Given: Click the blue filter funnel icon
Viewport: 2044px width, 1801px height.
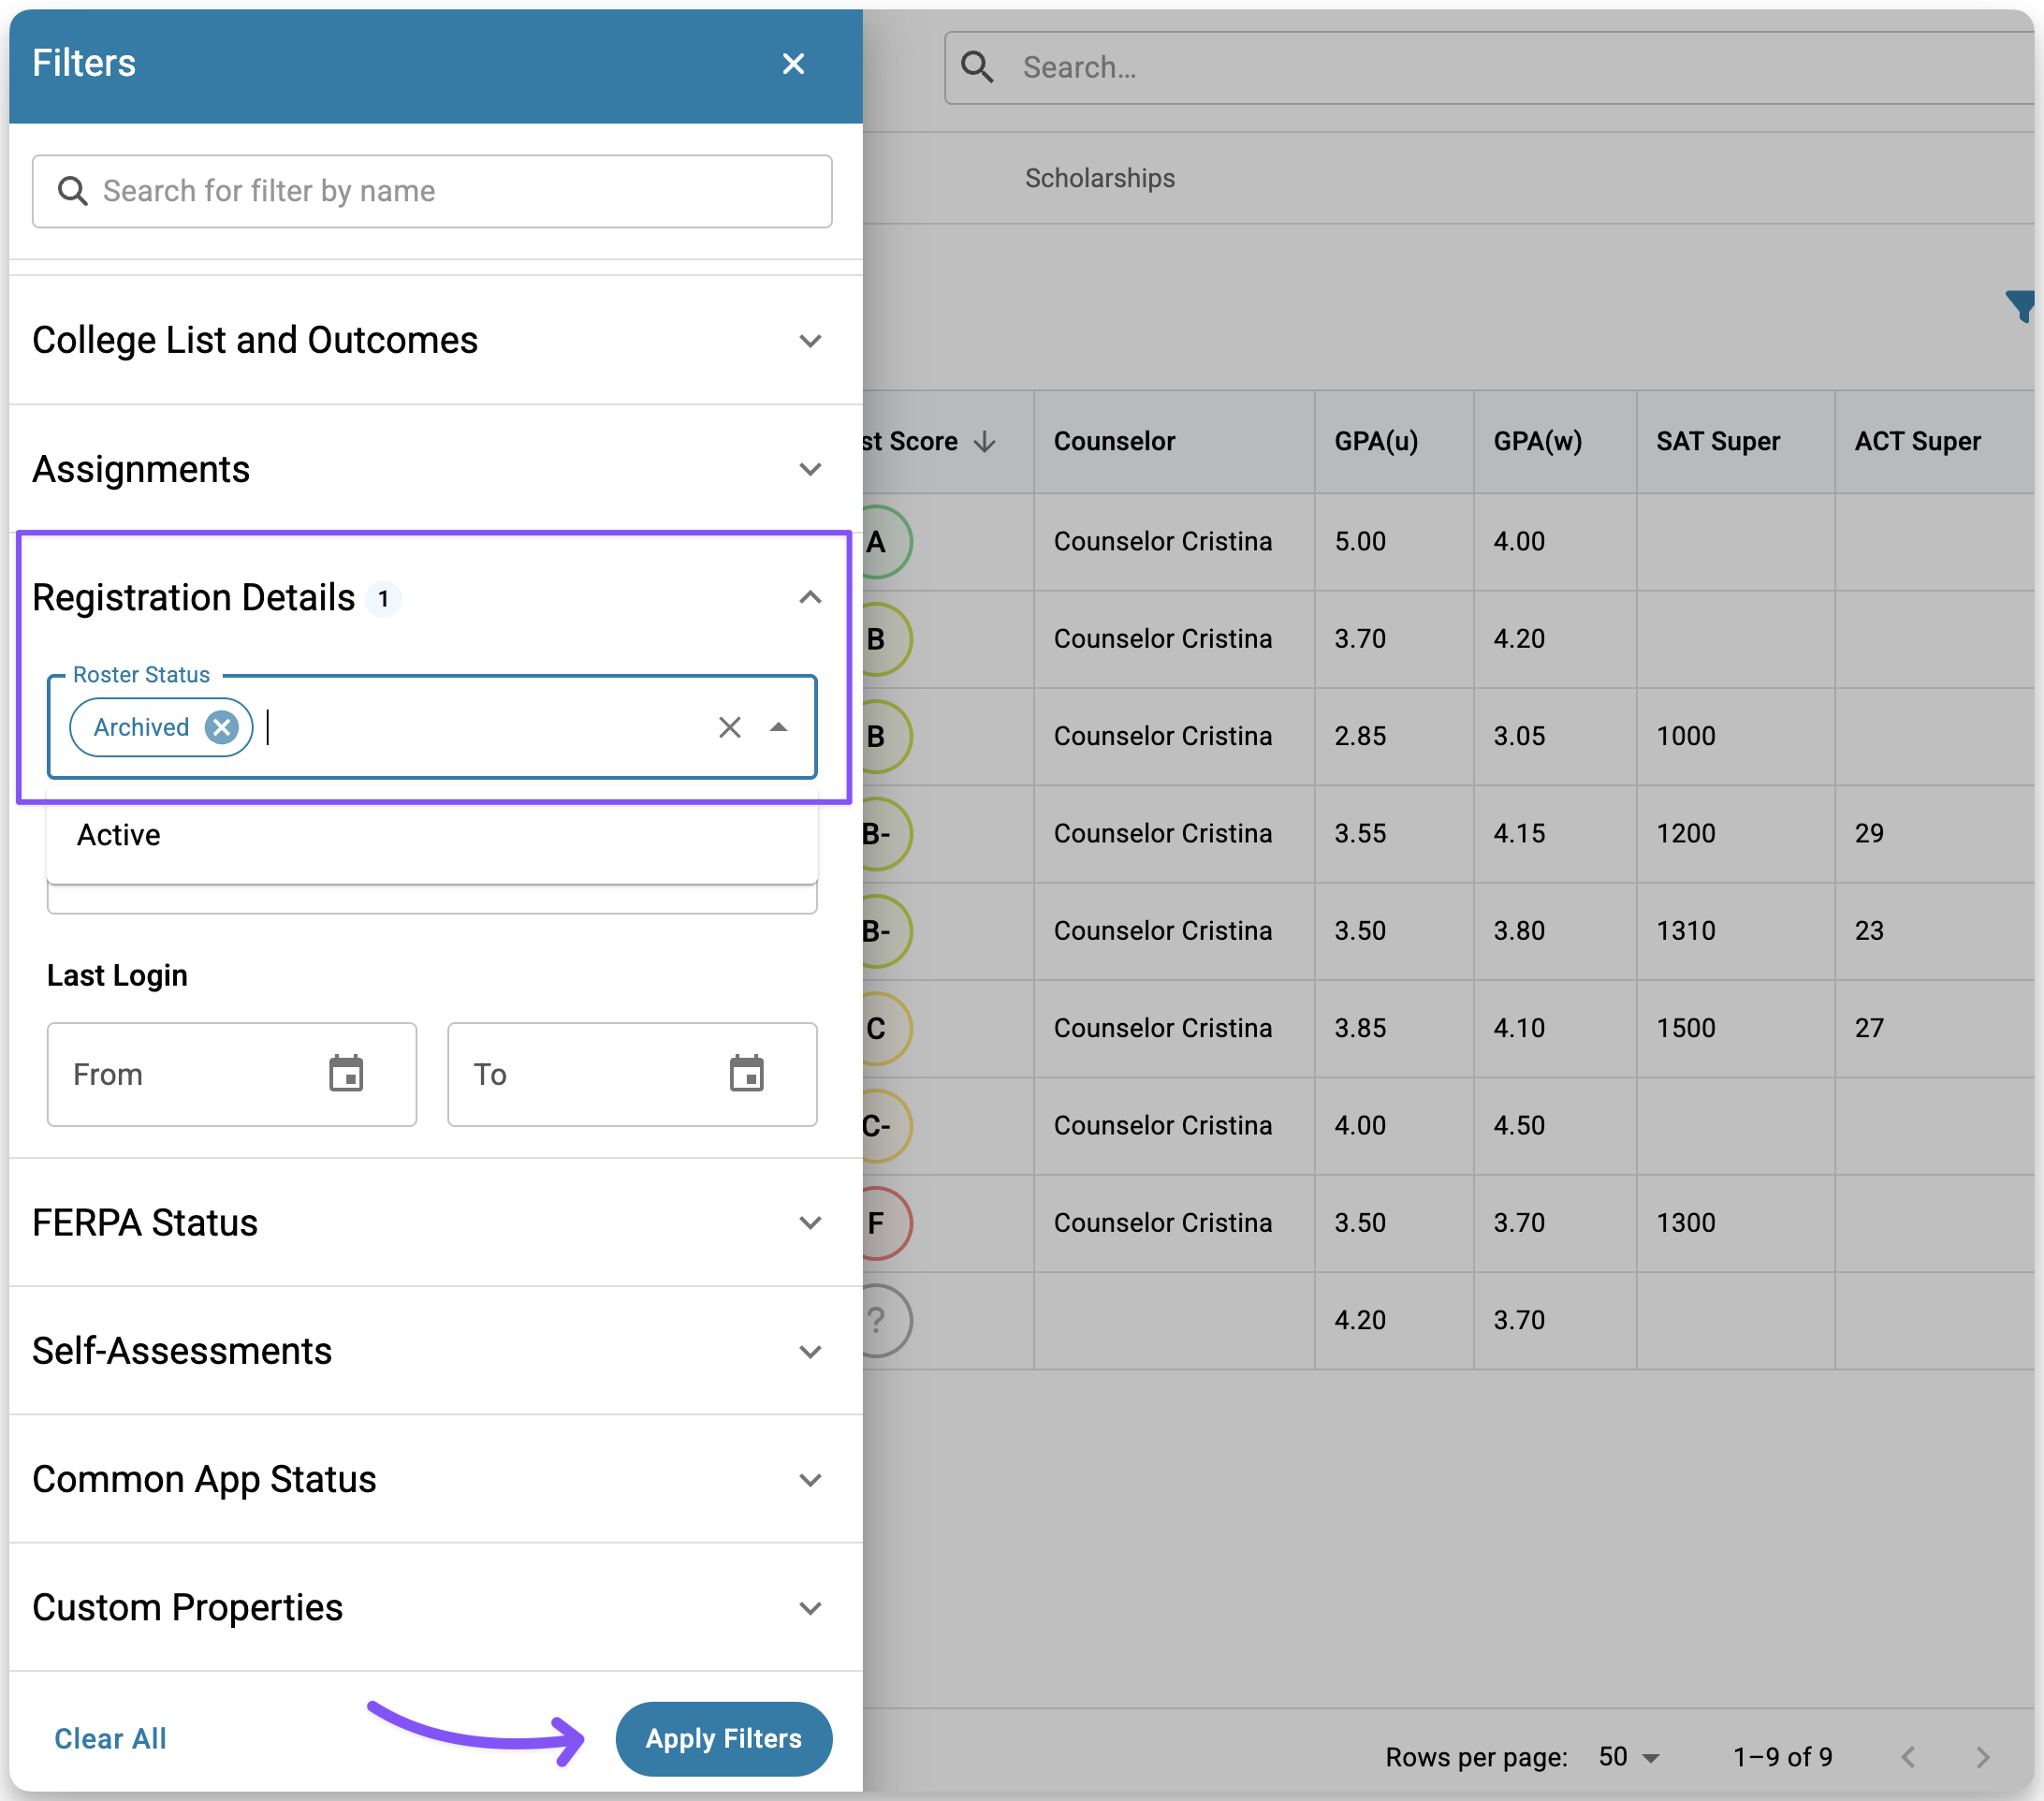Looking at the screenshot, I should [2021, 305].
